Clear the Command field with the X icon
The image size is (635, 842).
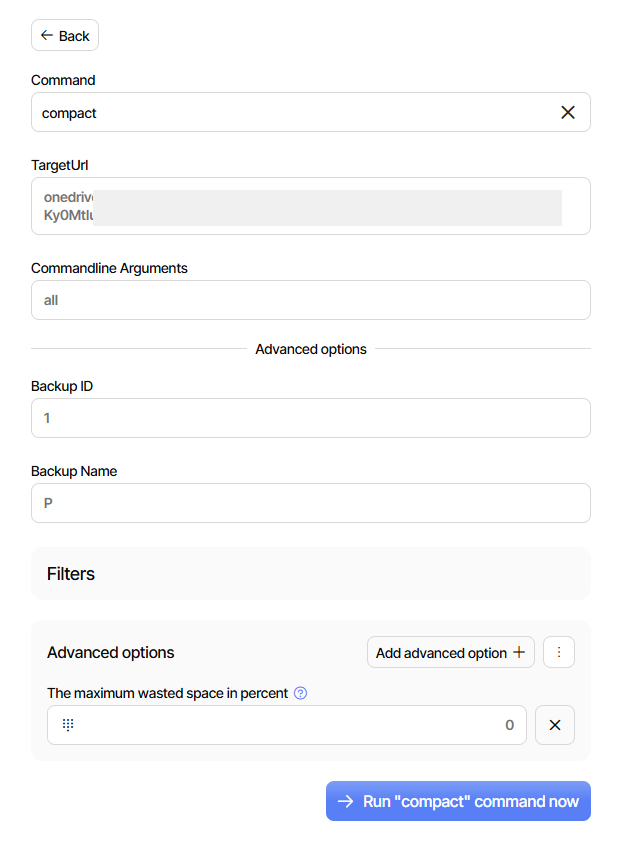568,113
